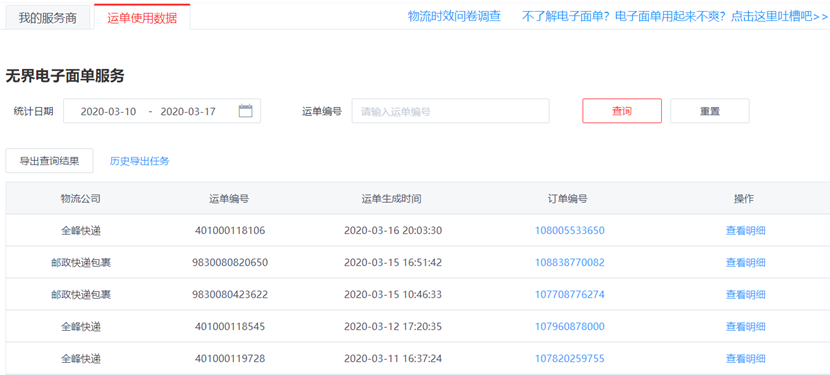Open order number 108005533650
The height and width of the screenshot is (375, 830).
coord(570,230)
